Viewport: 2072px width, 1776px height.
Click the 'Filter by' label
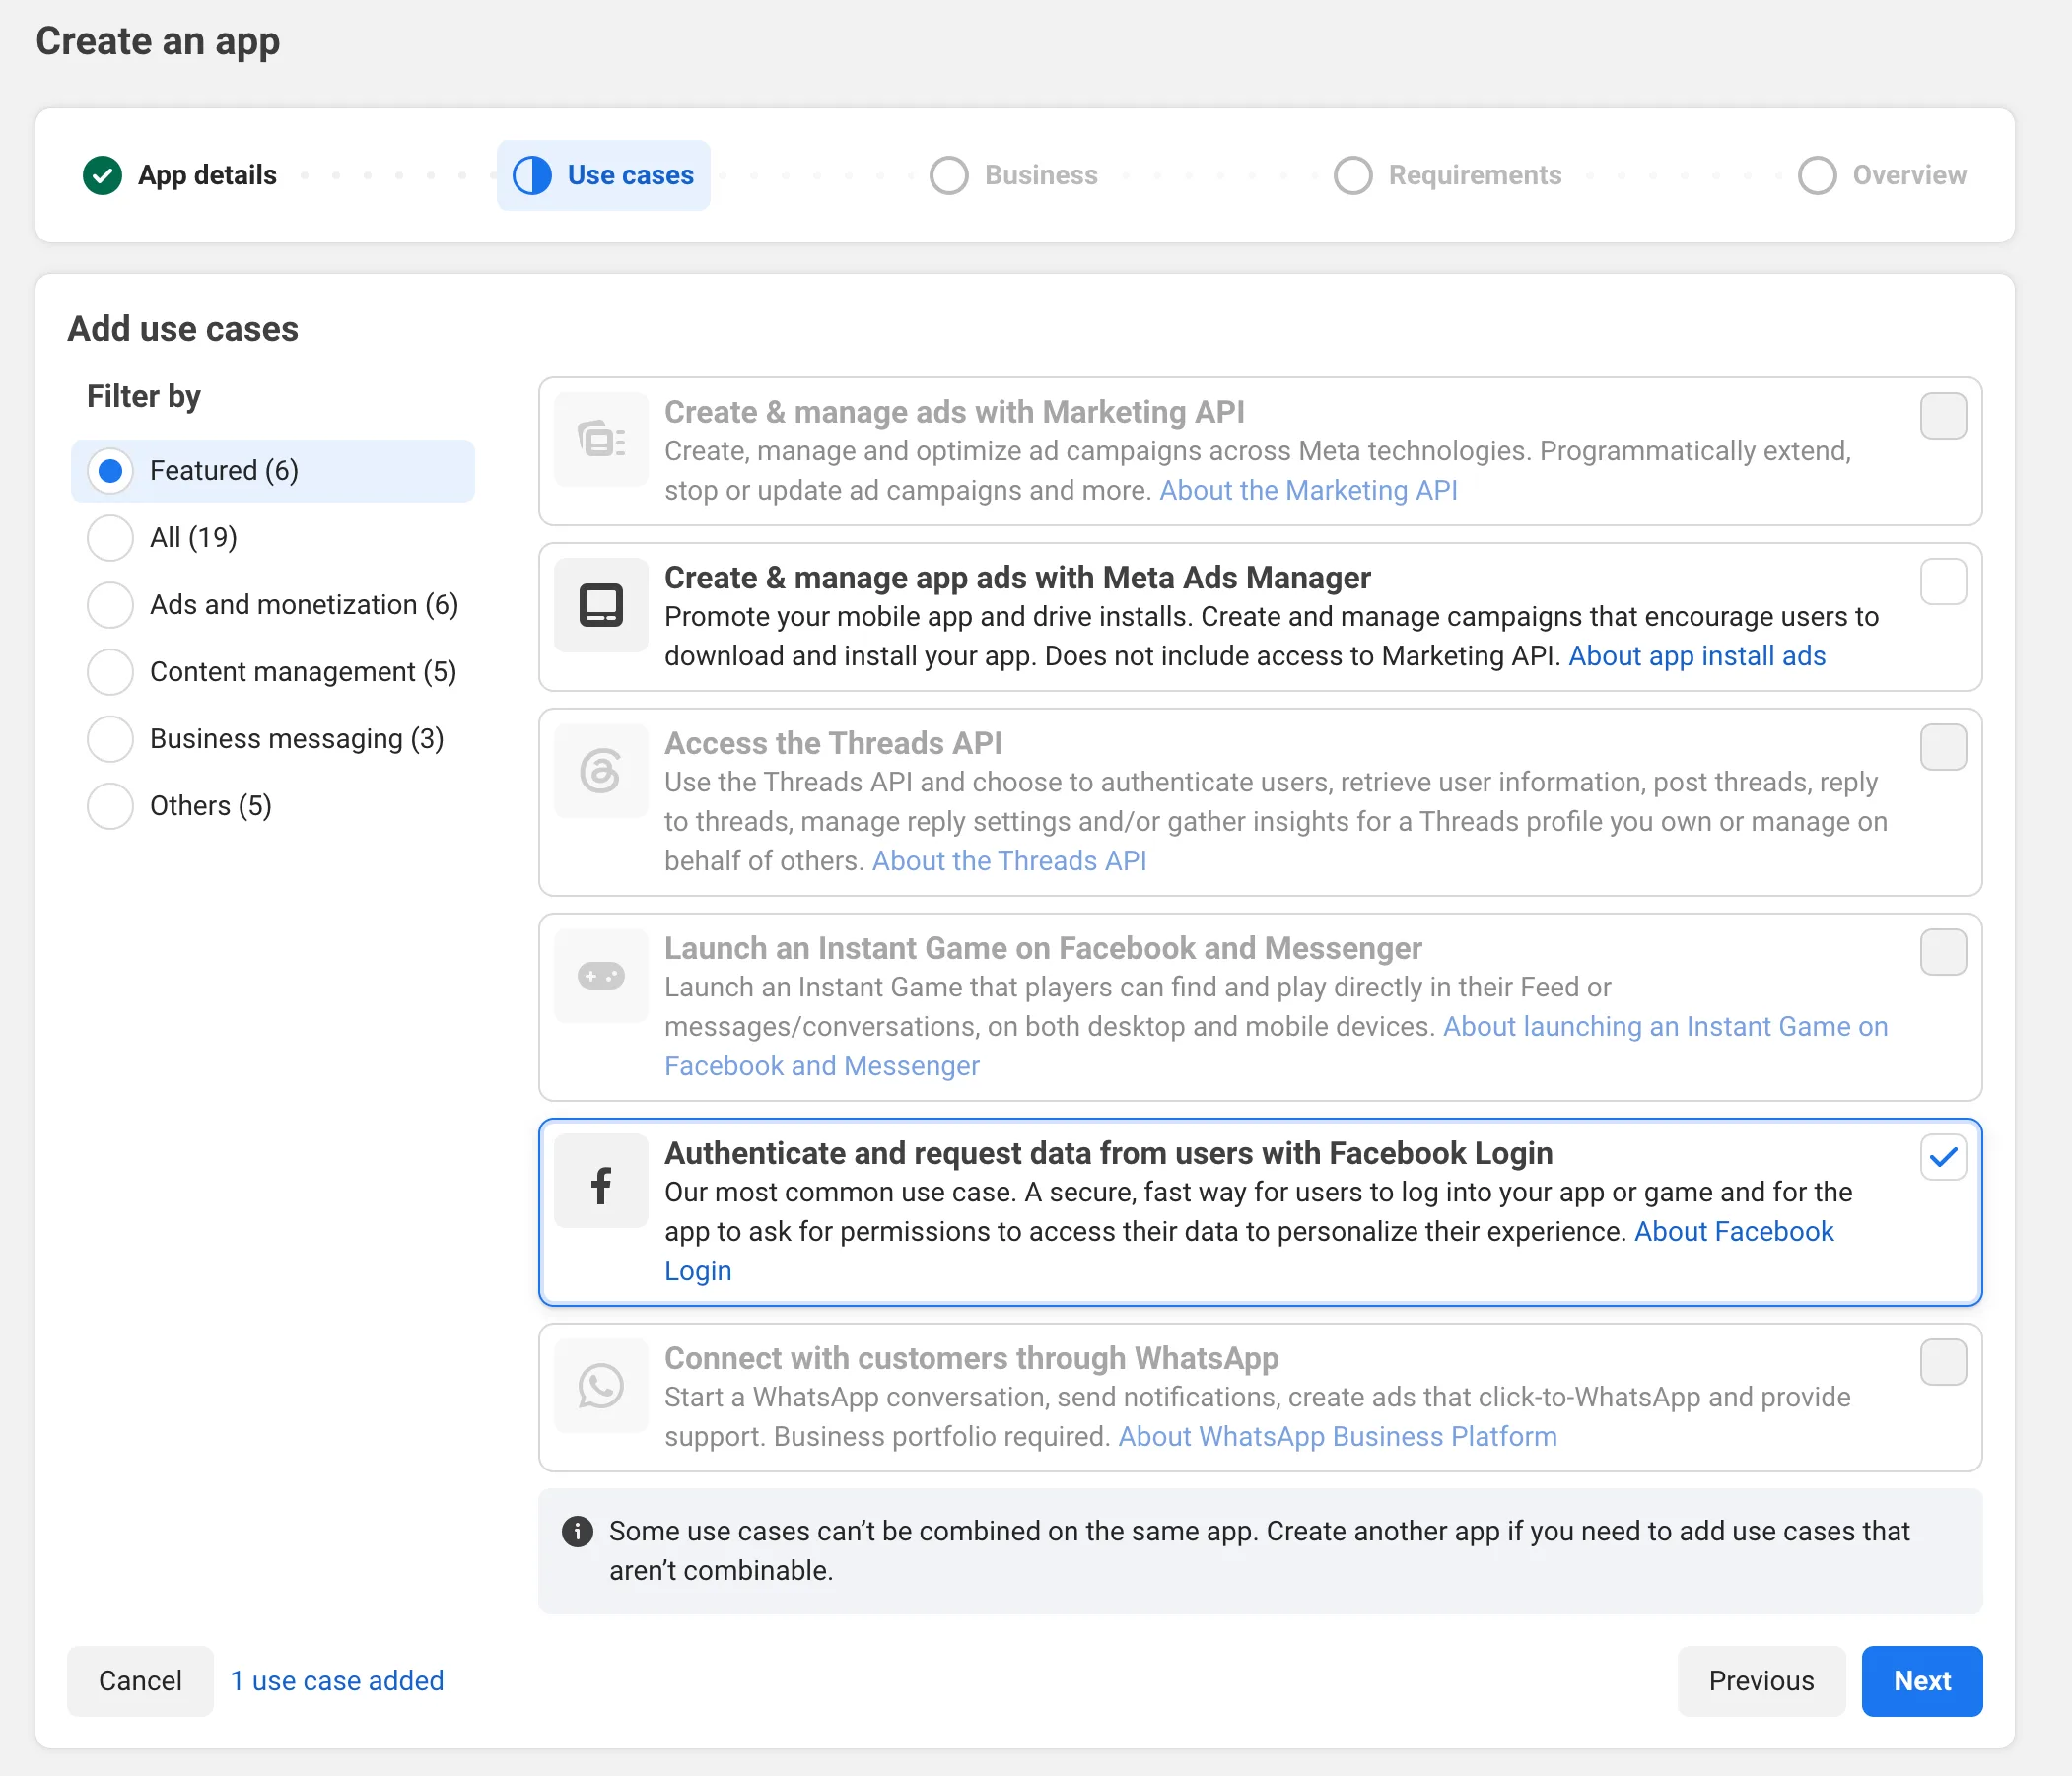point(144,397)
